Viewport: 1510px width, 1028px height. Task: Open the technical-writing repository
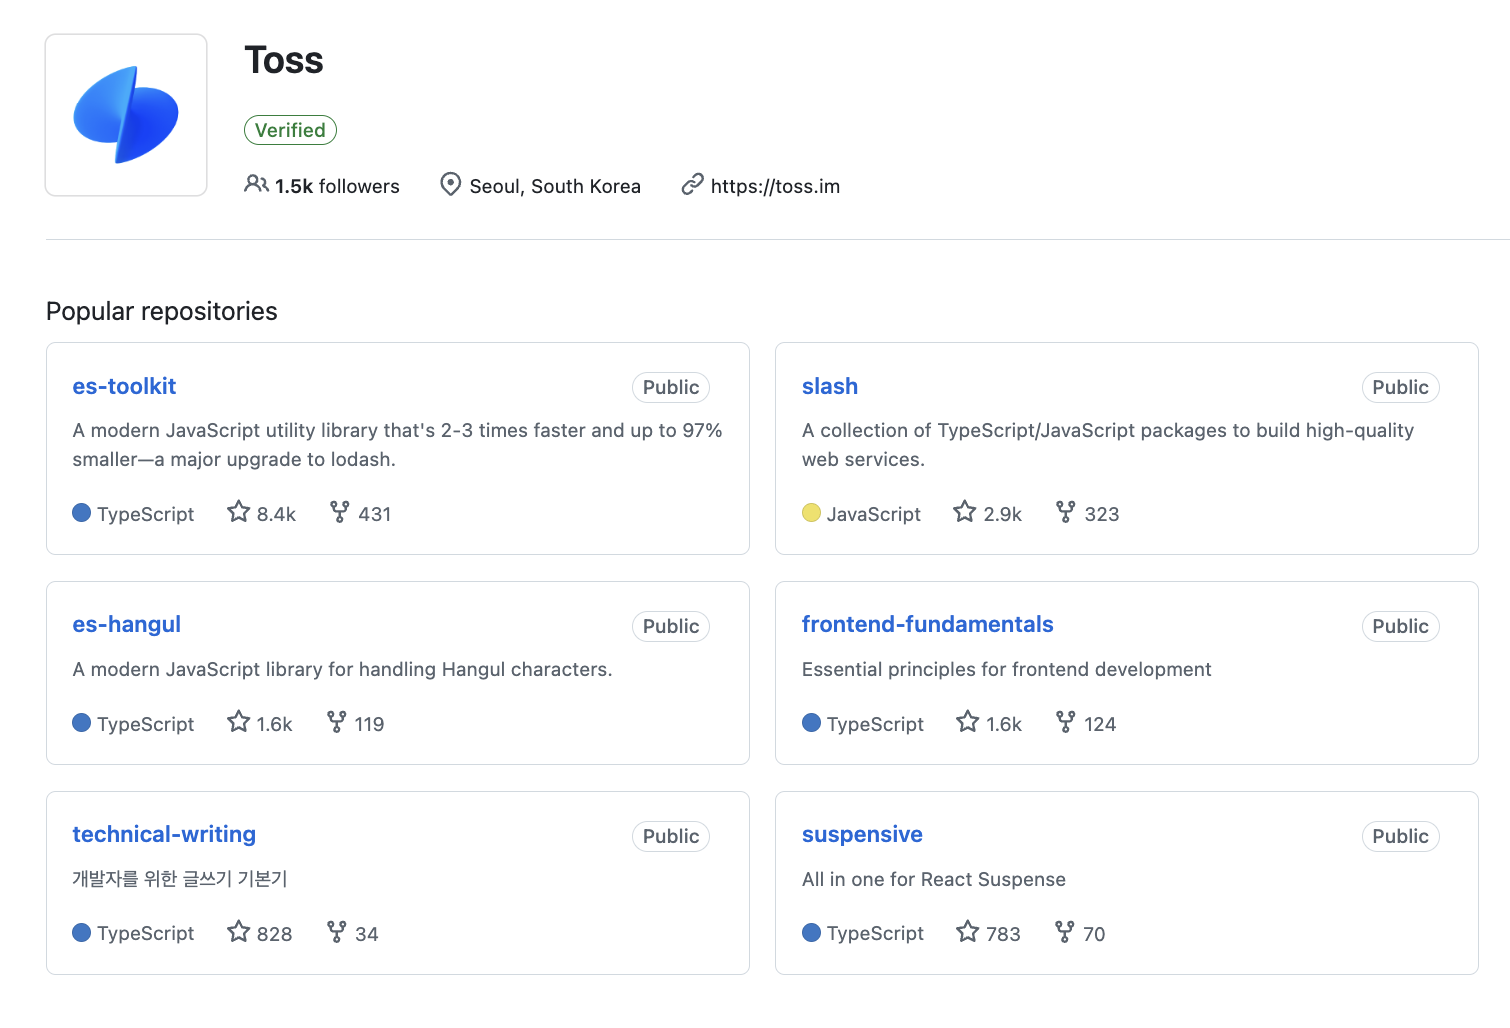point(164,834)
